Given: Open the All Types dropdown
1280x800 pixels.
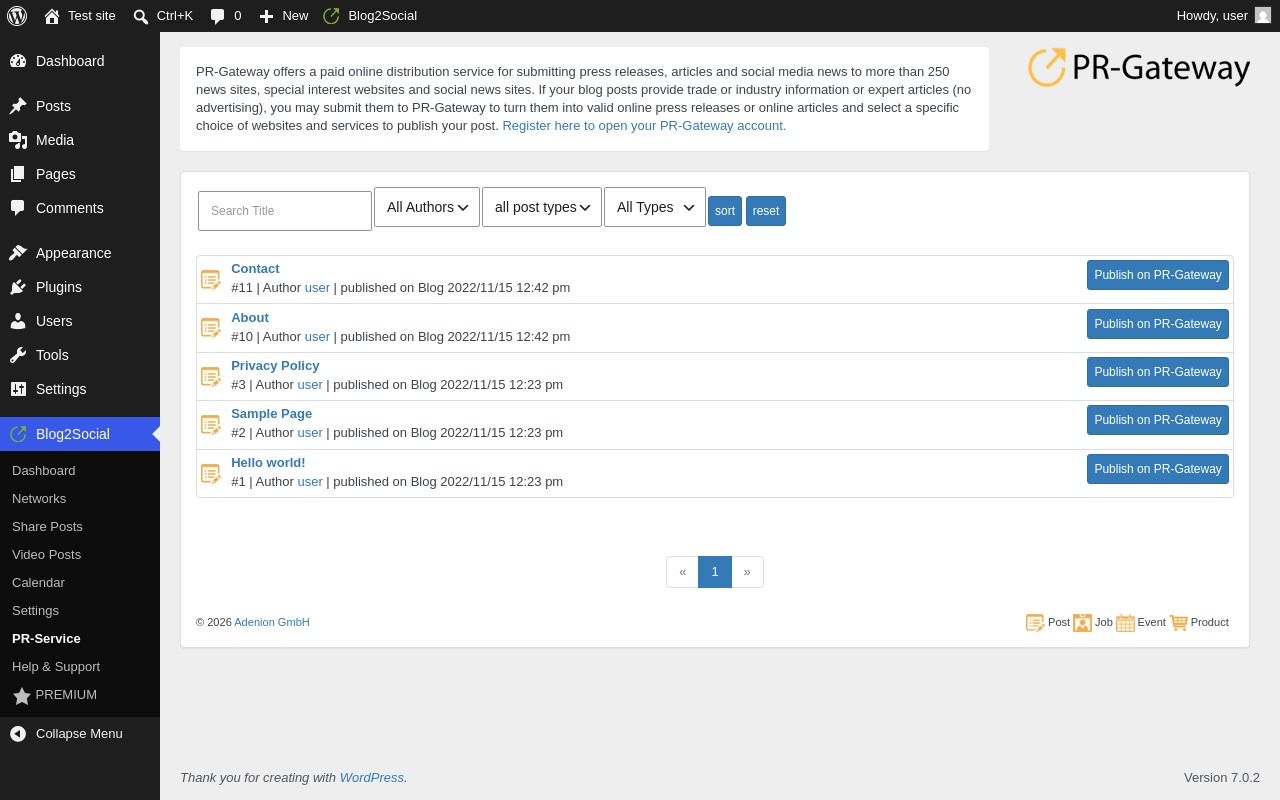Looking at the screenshot, I should 655,207.
